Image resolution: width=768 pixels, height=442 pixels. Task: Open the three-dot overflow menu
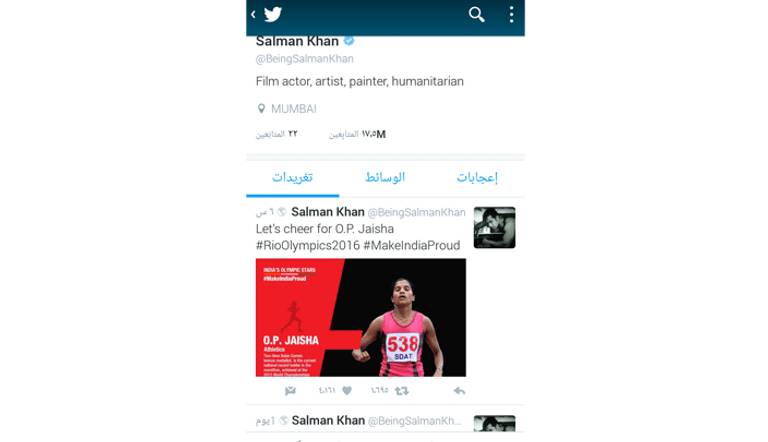[511, 14]
